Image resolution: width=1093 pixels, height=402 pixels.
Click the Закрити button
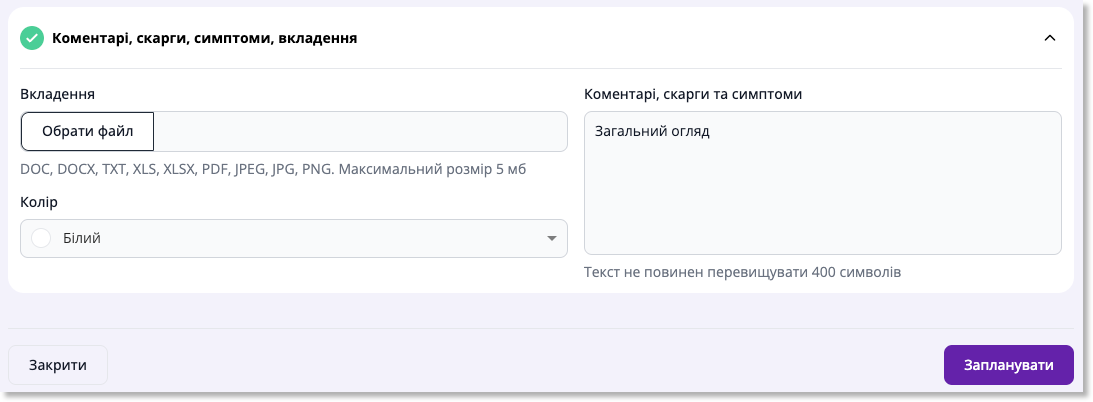tap(58, 365)
